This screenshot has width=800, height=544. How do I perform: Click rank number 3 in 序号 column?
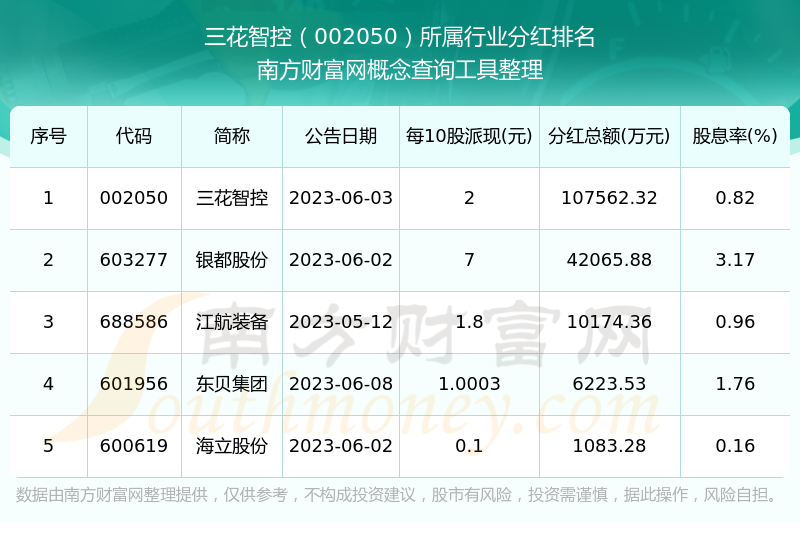pyautogui.click(x=48, y=322)
